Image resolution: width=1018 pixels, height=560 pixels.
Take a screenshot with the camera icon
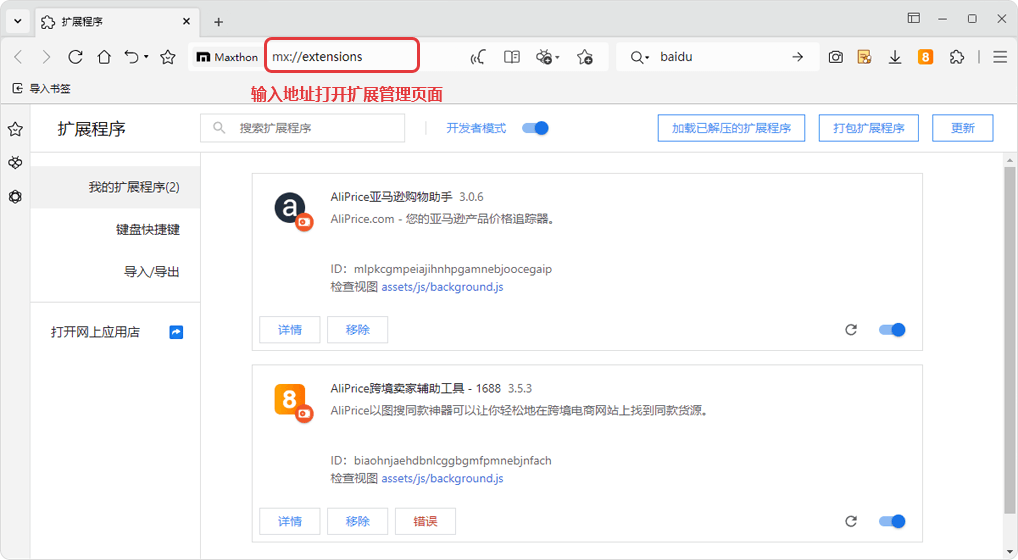pyautogui.click(x=835, y=57)
